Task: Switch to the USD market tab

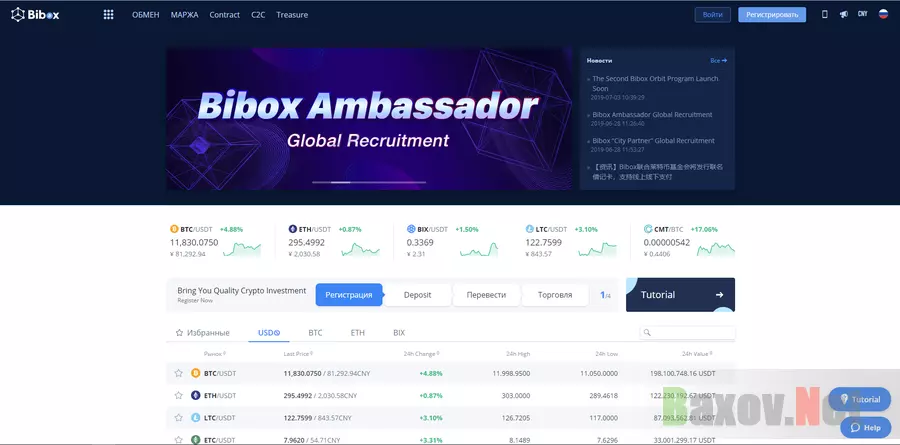Action: click(x=269, y=332)
